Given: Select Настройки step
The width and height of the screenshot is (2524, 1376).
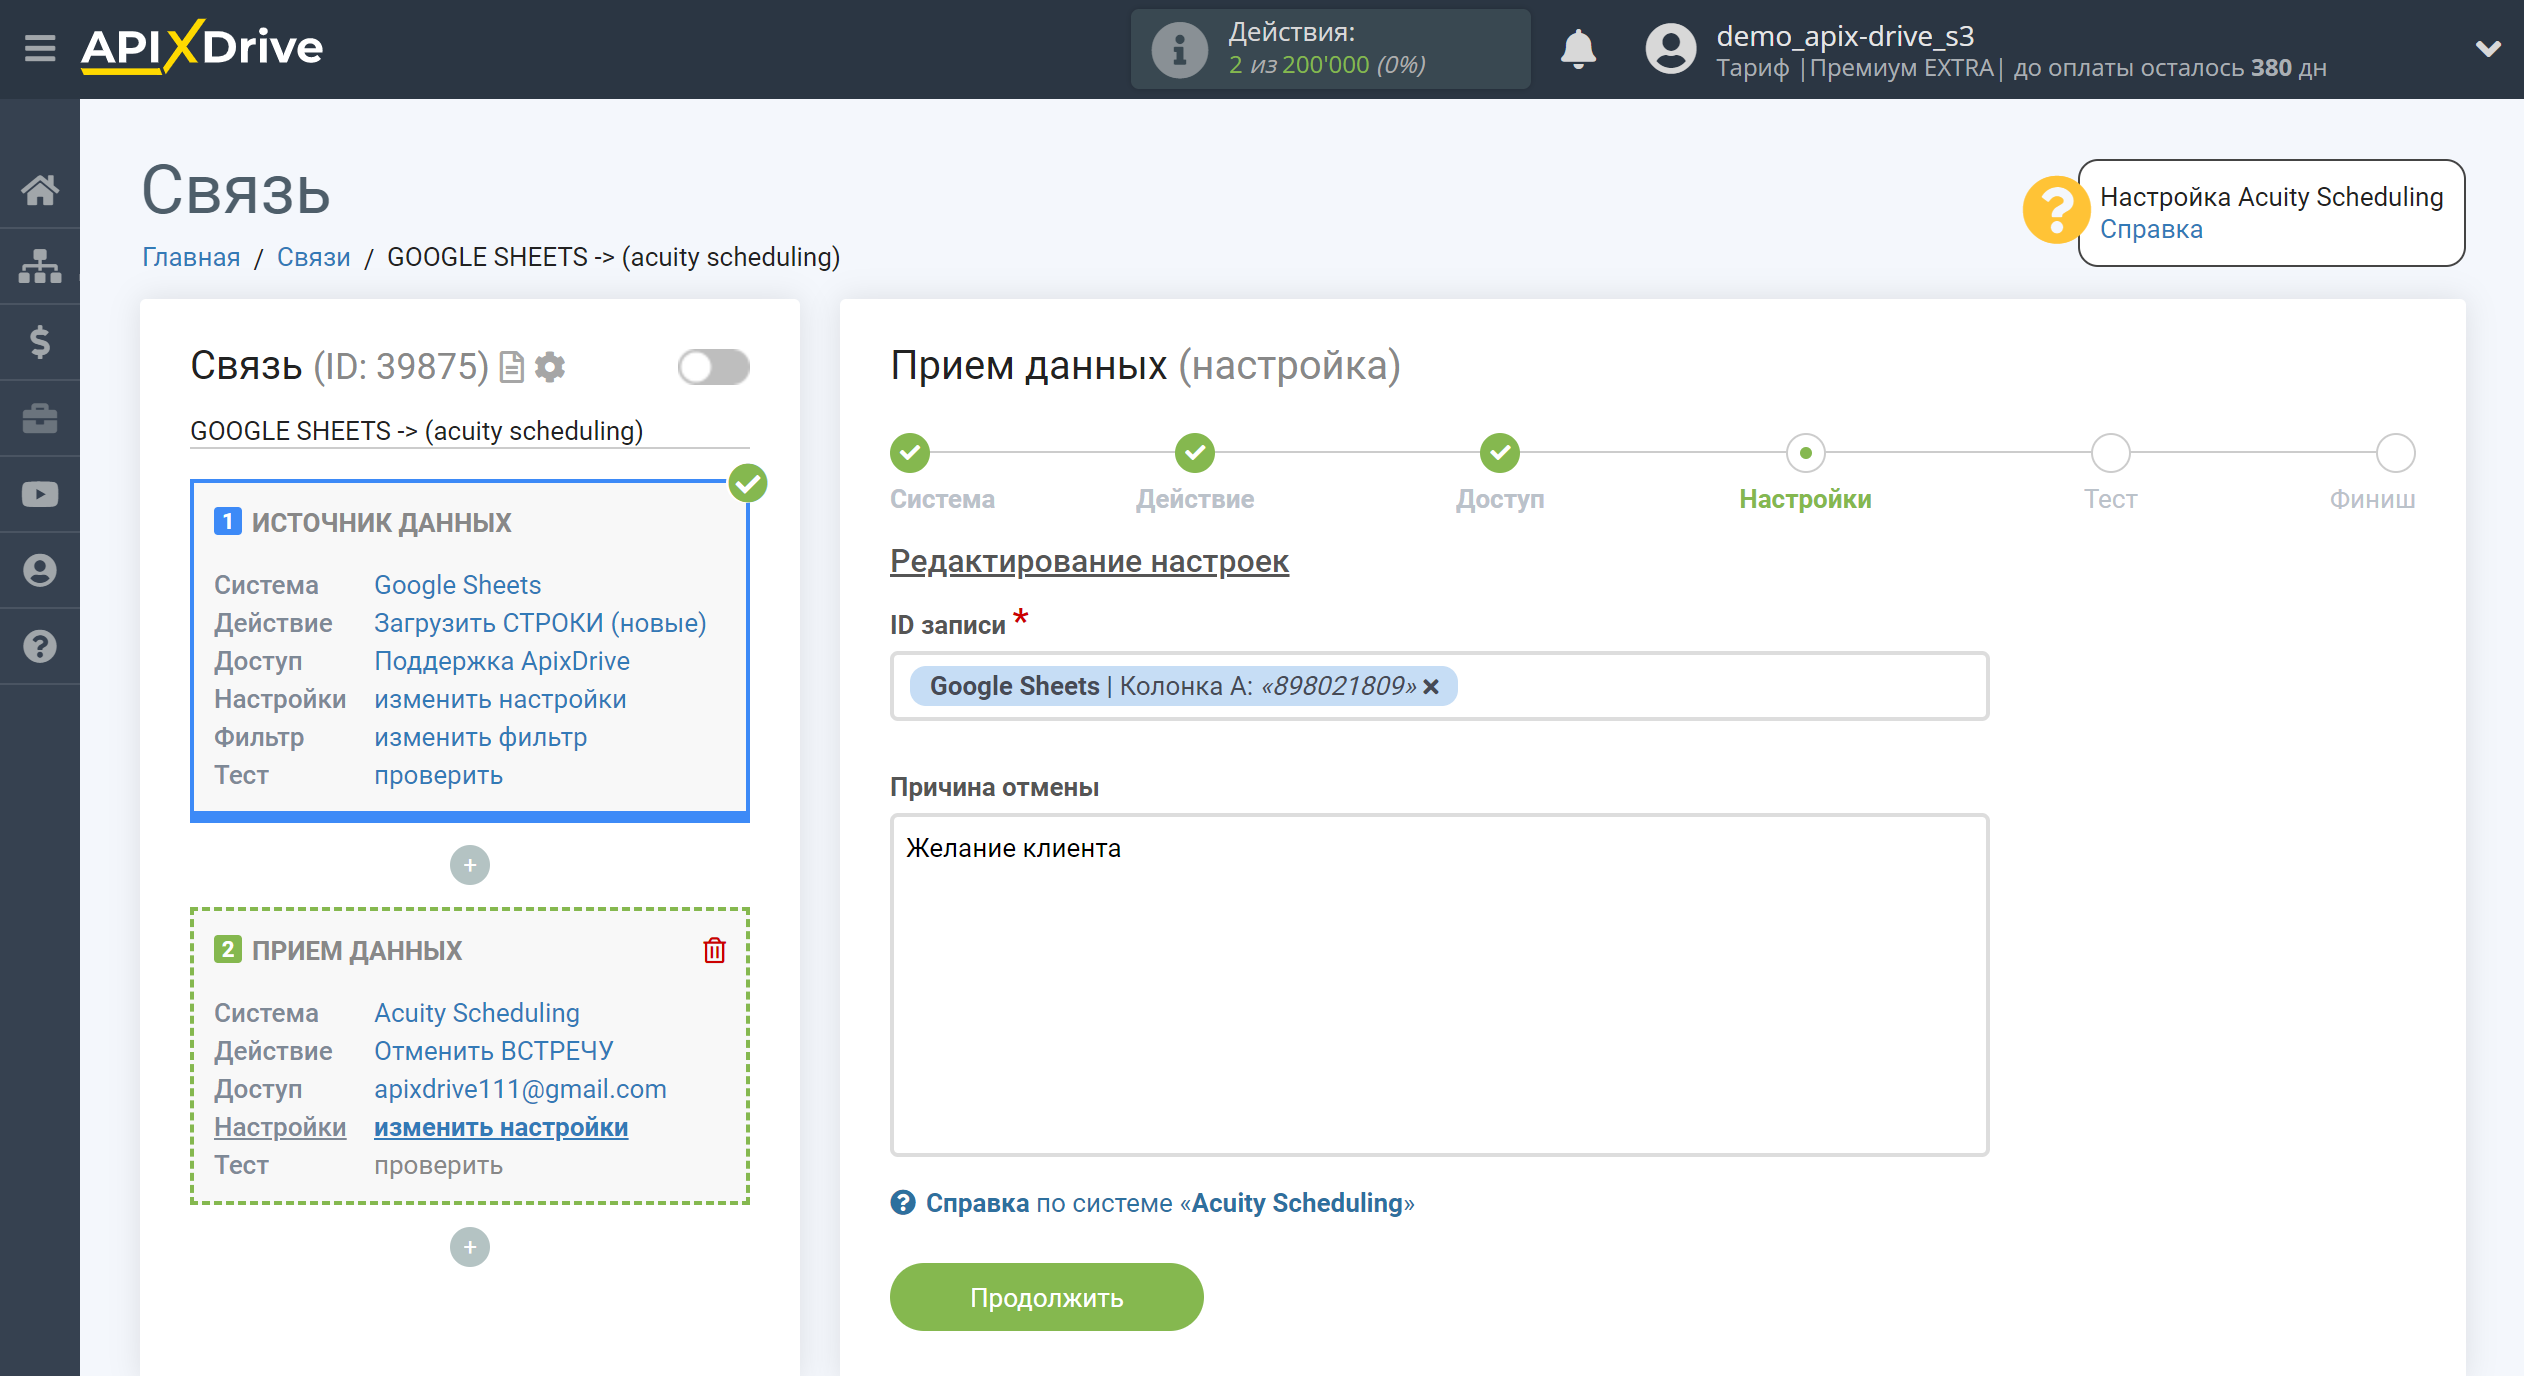Looking at the screenshot, I should pyautogui.click(x=1805, y=453).
